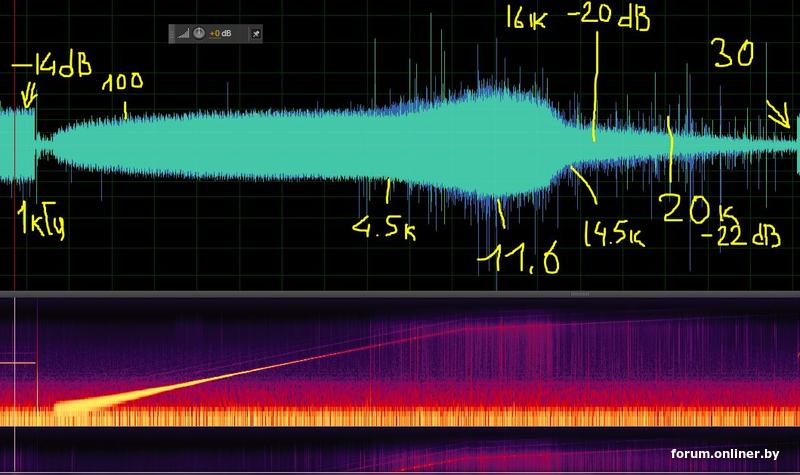Place the cursor in the teal waveform display
Image resolution: width=800 pixels, height=475 pixels.
(x=400, y=143)
